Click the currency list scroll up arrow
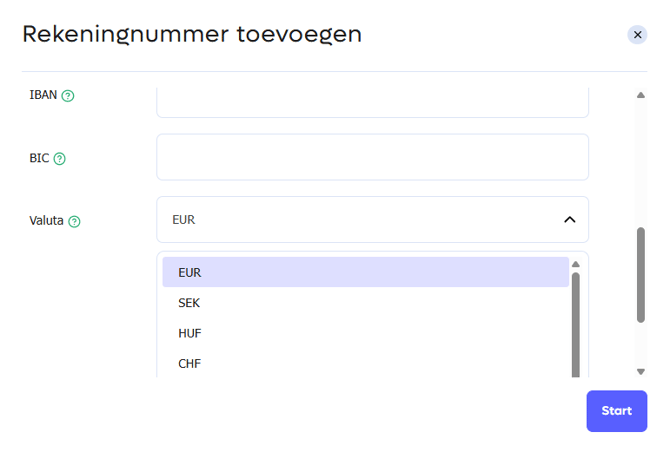This screenshot has width=670, height=452. point(576,264)
